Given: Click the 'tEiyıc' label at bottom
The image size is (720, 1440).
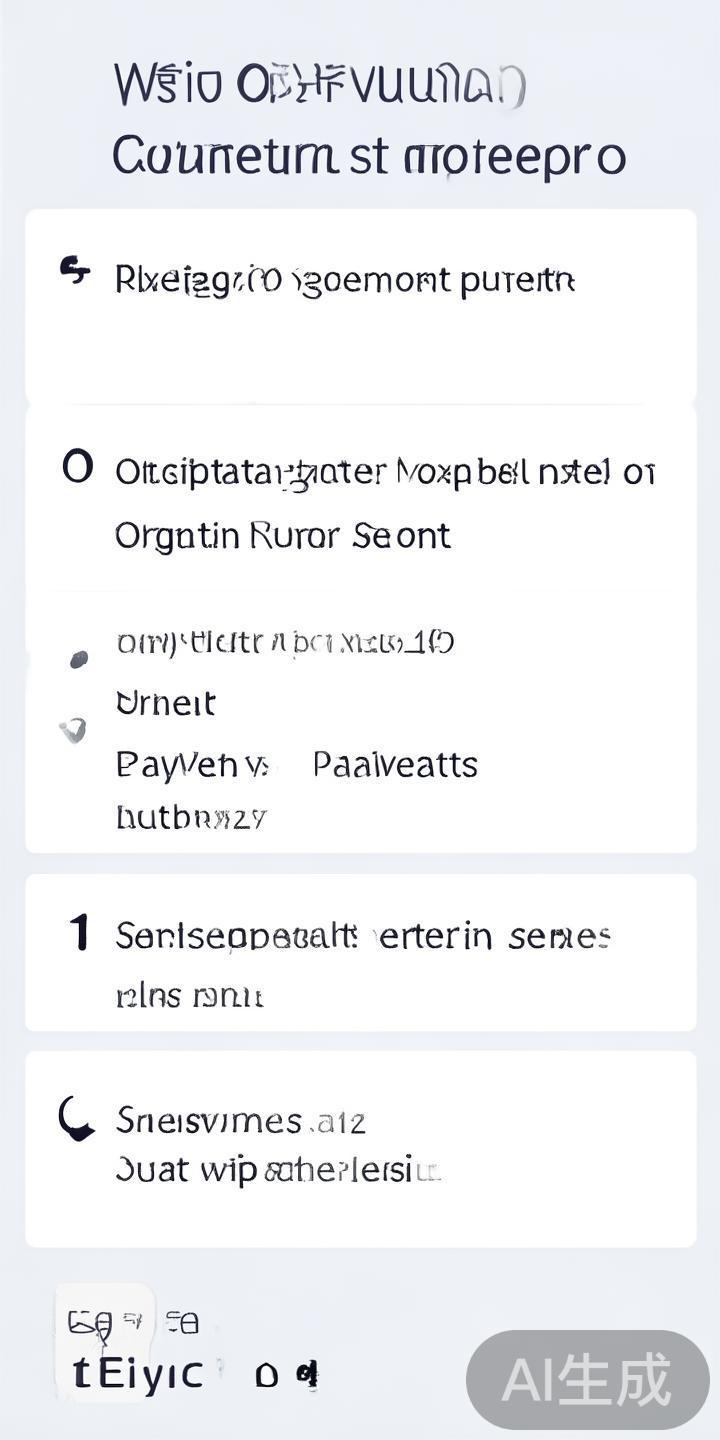Looking at the screenshot, I should [138, 1374].
